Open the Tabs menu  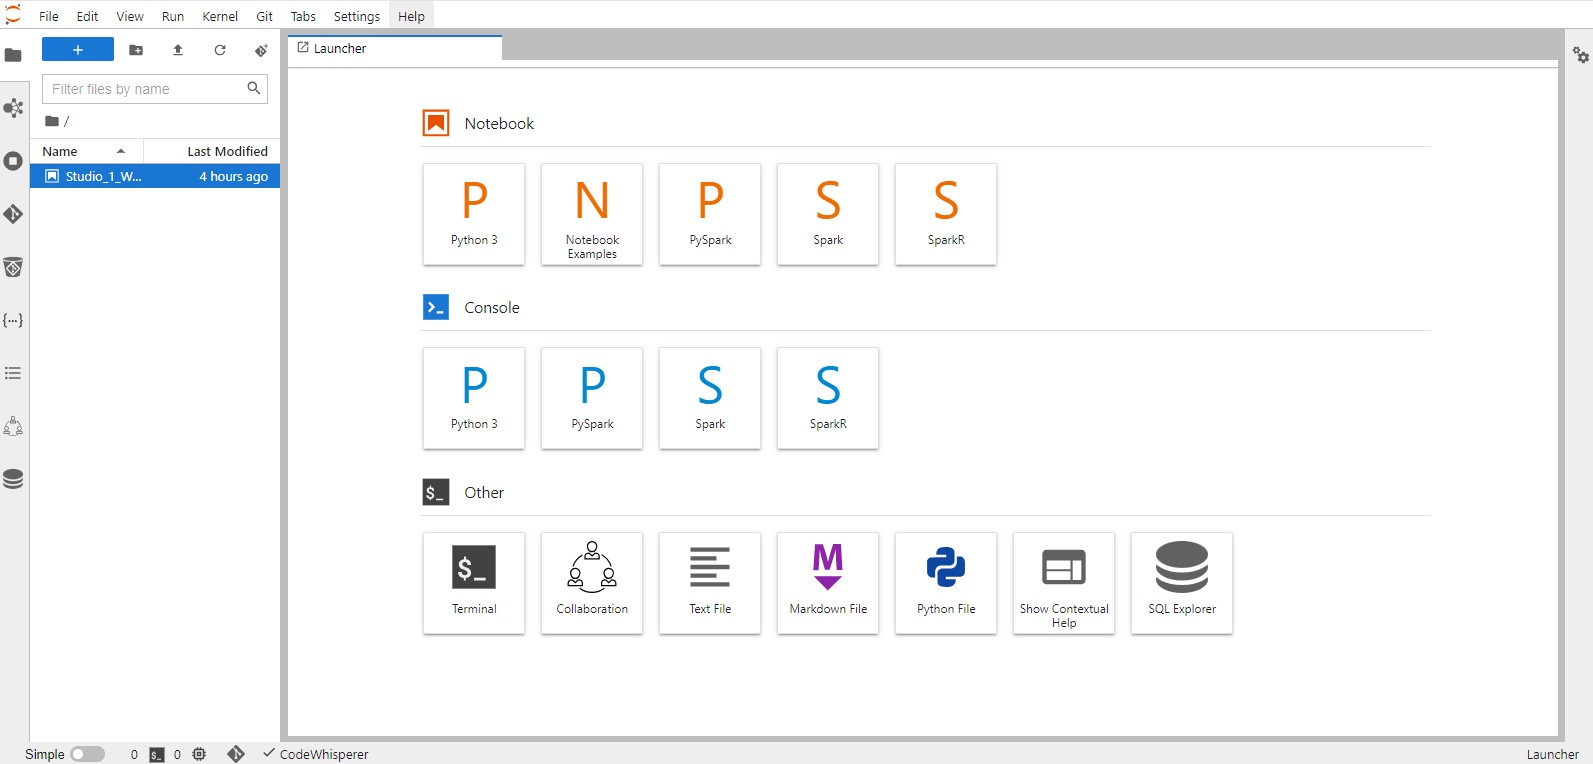tap(303, 16)
